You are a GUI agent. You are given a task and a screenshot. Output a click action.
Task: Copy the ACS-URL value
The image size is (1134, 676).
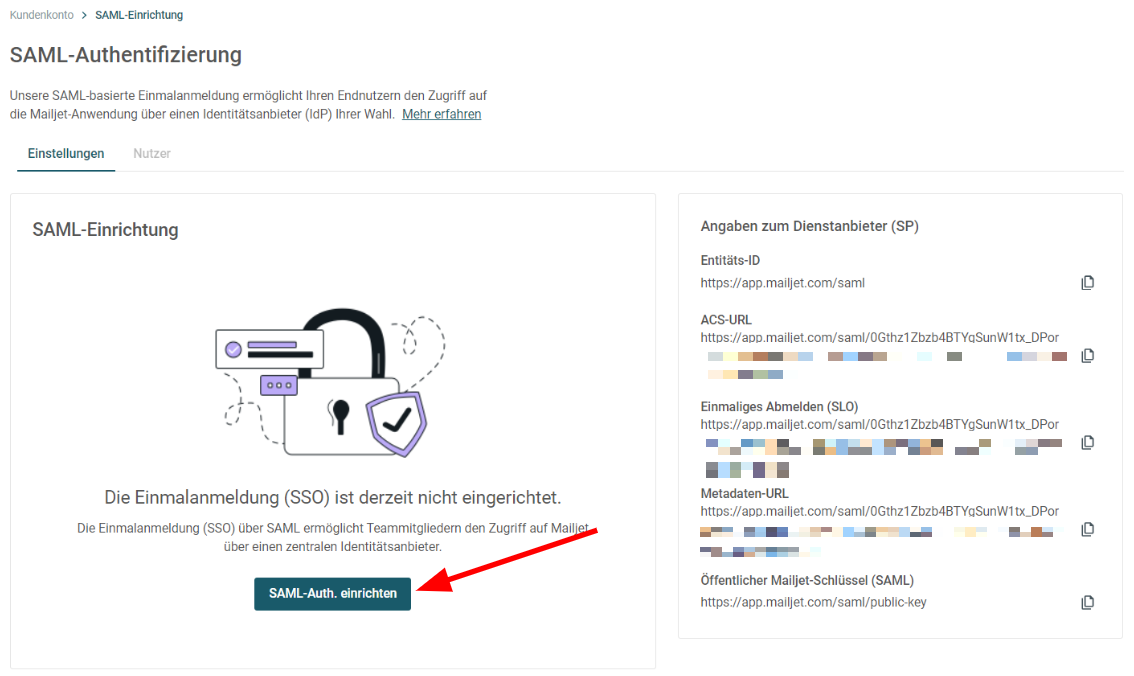pyautogui.click(x=1087, y=356)
